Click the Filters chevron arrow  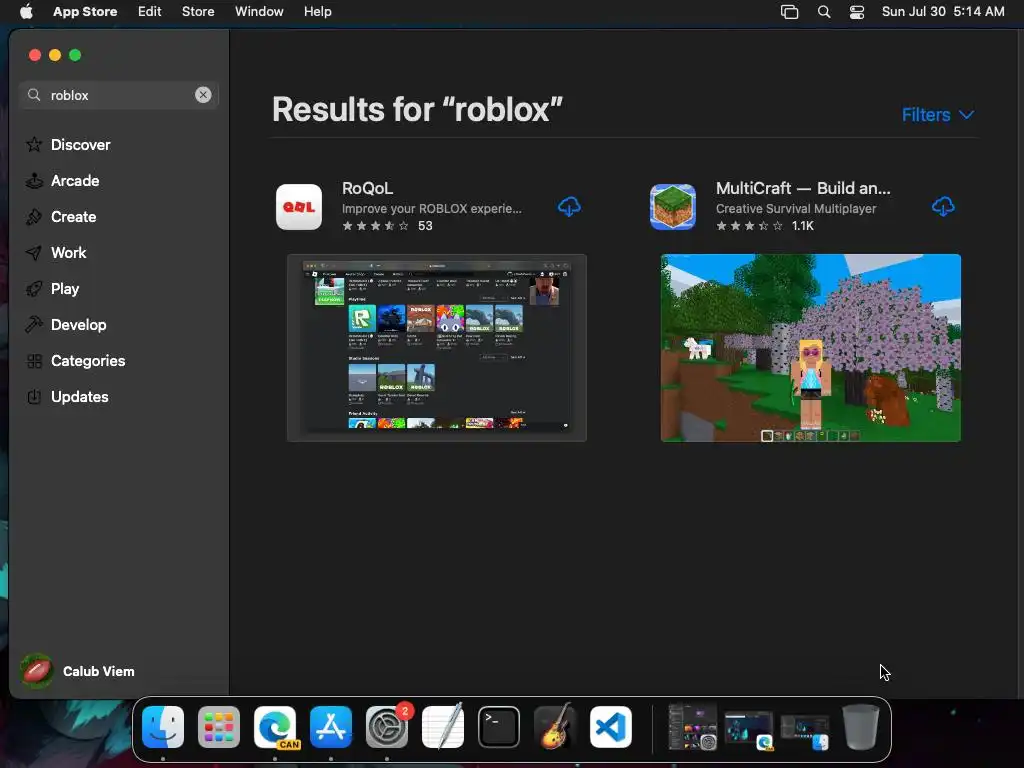(967, 115)
